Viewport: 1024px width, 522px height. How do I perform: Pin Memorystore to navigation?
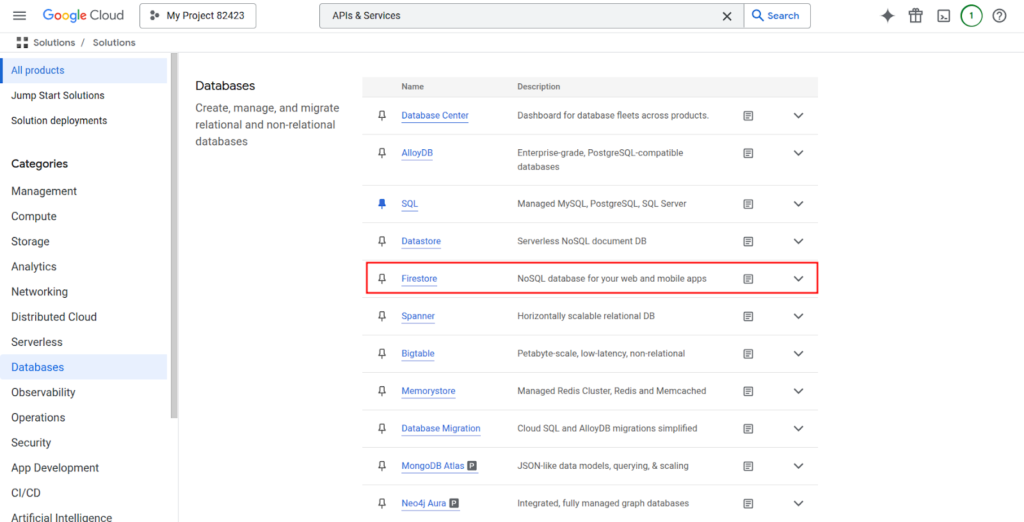(382, 391)
